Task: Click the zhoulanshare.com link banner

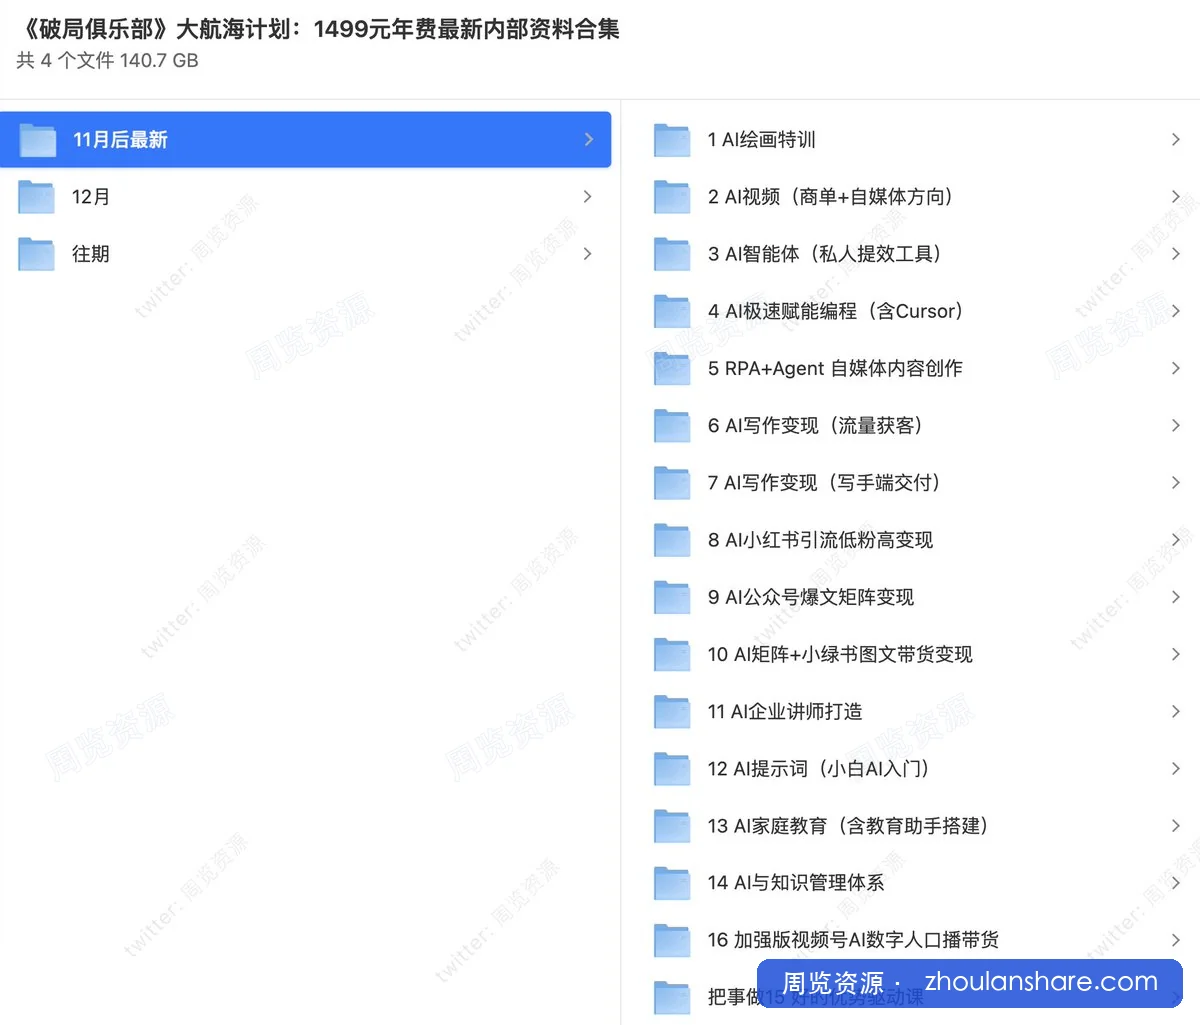Action: (970, 983)
